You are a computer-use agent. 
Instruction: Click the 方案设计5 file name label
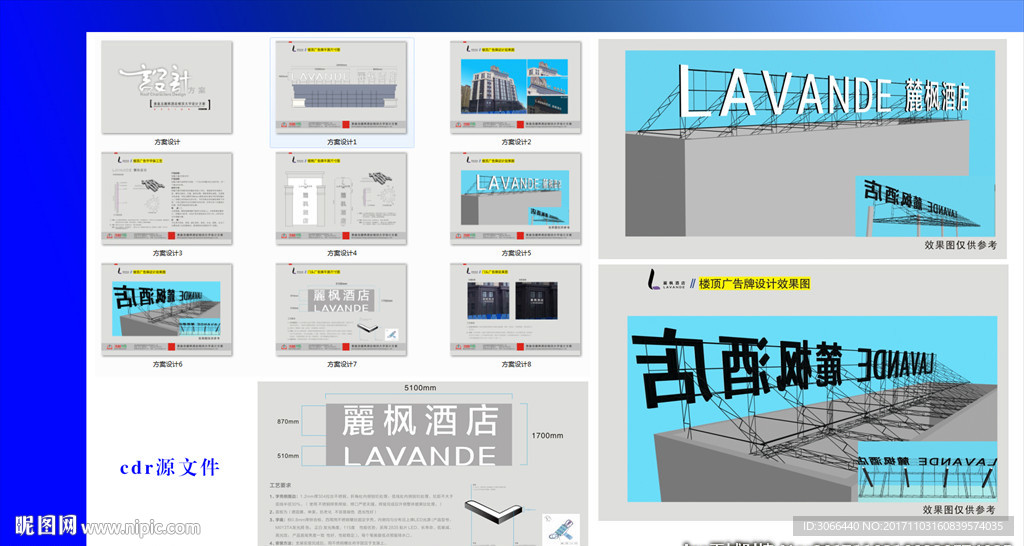(516, 253)
